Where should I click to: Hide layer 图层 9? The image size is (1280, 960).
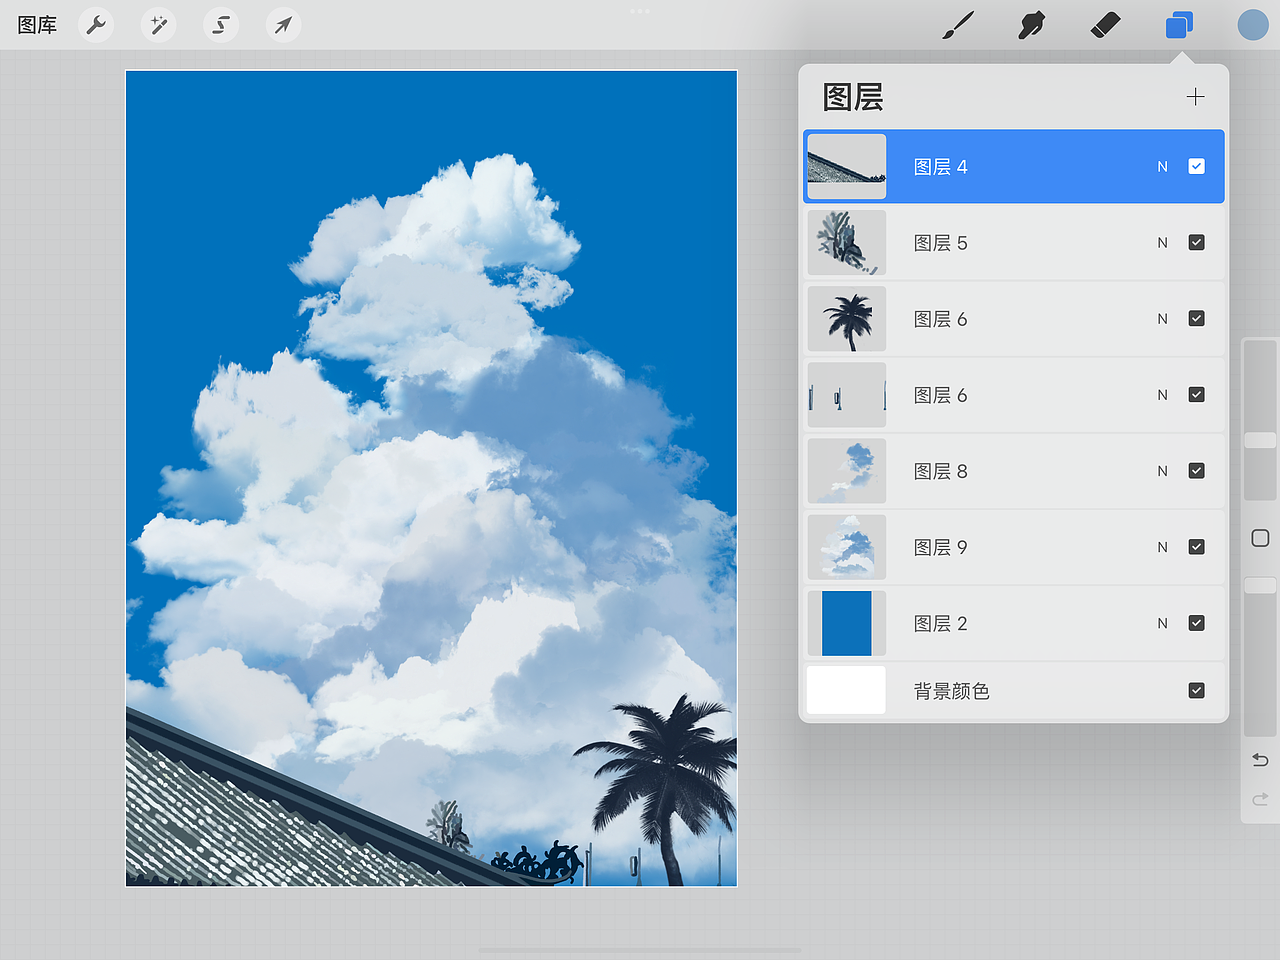coord(1196,546)
